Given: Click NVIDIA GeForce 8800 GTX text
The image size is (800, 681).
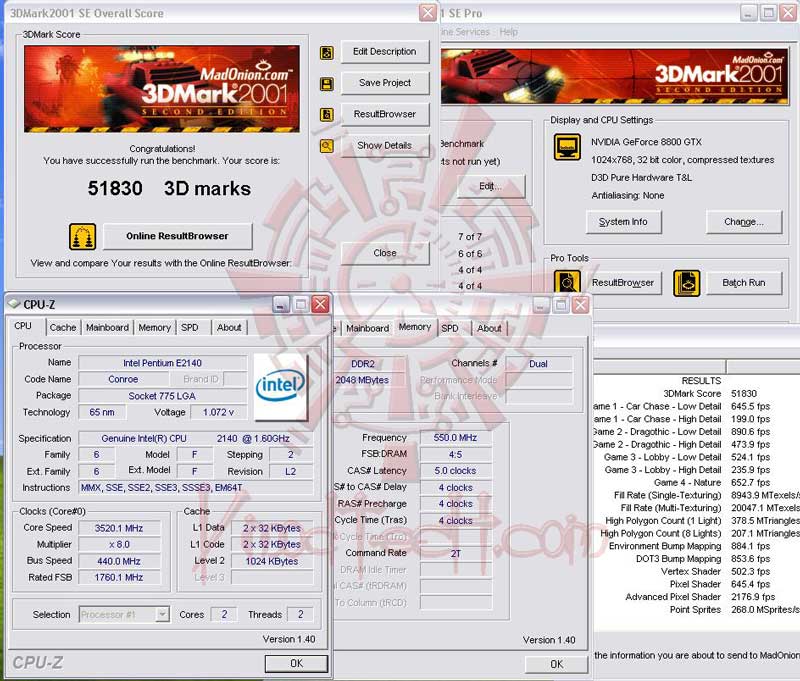Looking at the screenshot, I should 646,142.
